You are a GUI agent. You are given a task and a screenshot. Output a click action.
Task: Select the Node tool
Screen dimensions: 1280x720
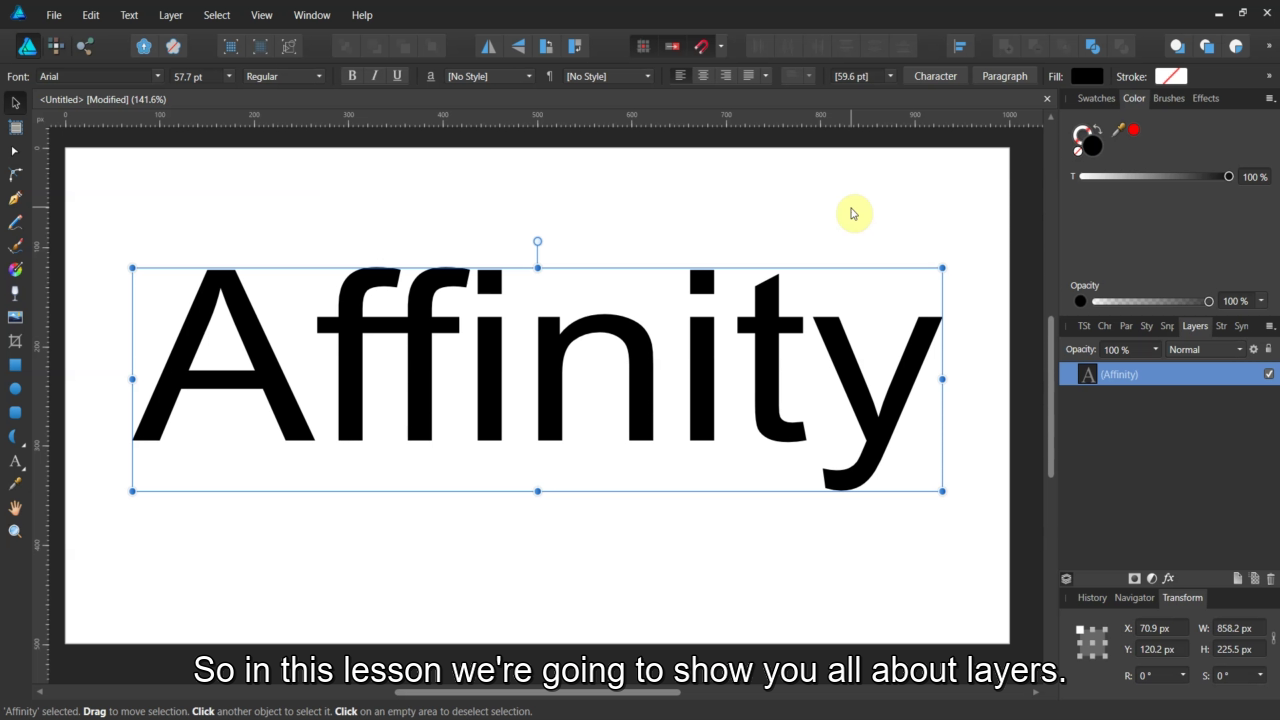tap(15, 151)
